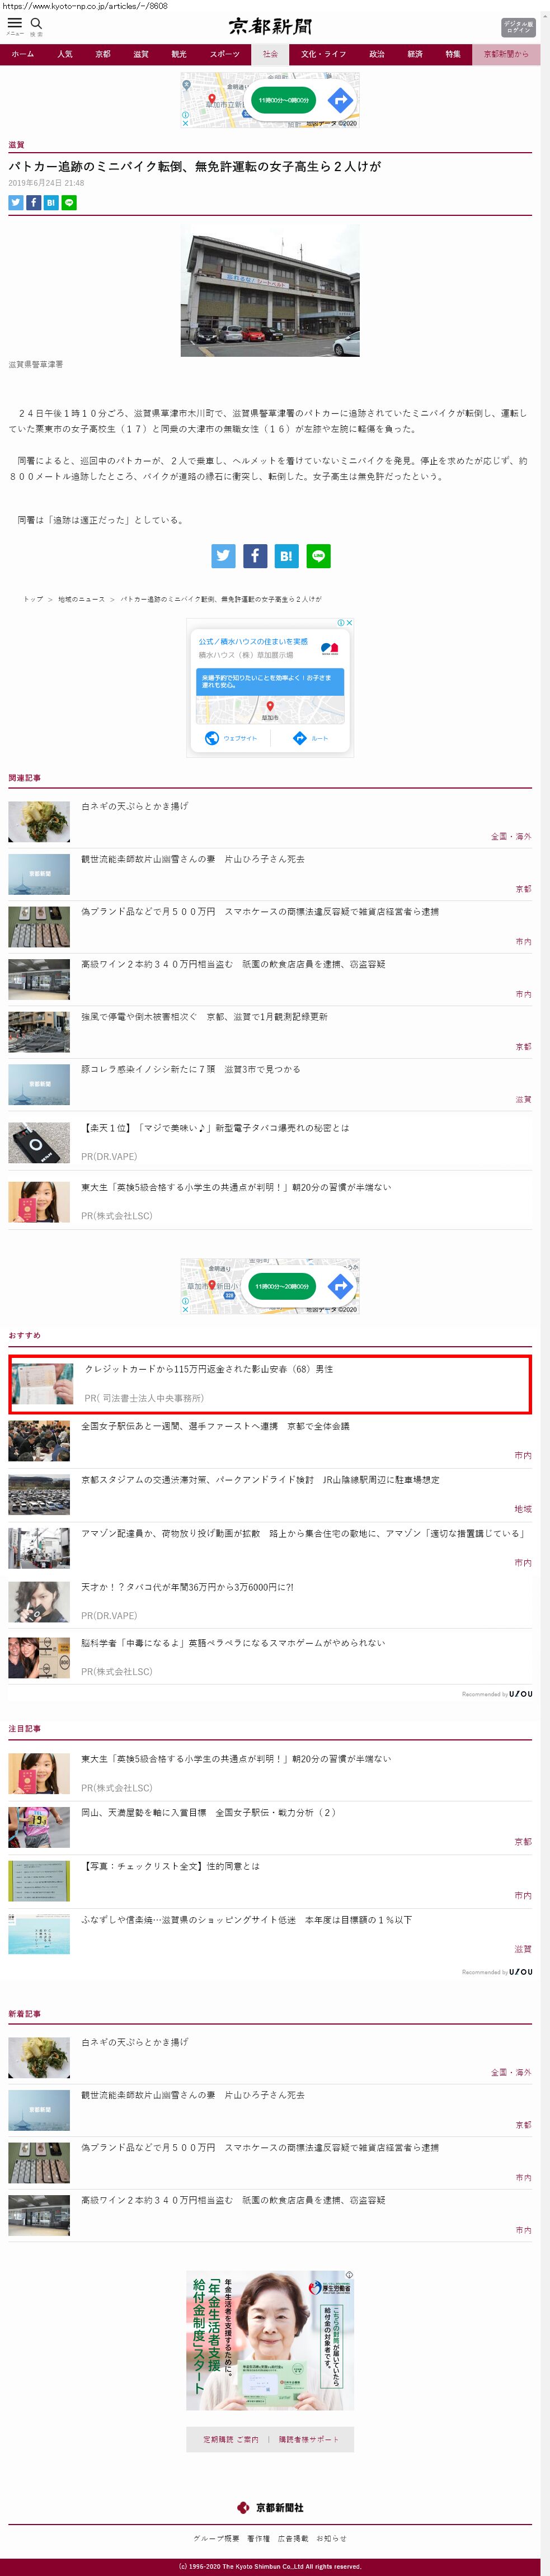Open the 豚コレラ感染イノシシ article

point(190,1070)
